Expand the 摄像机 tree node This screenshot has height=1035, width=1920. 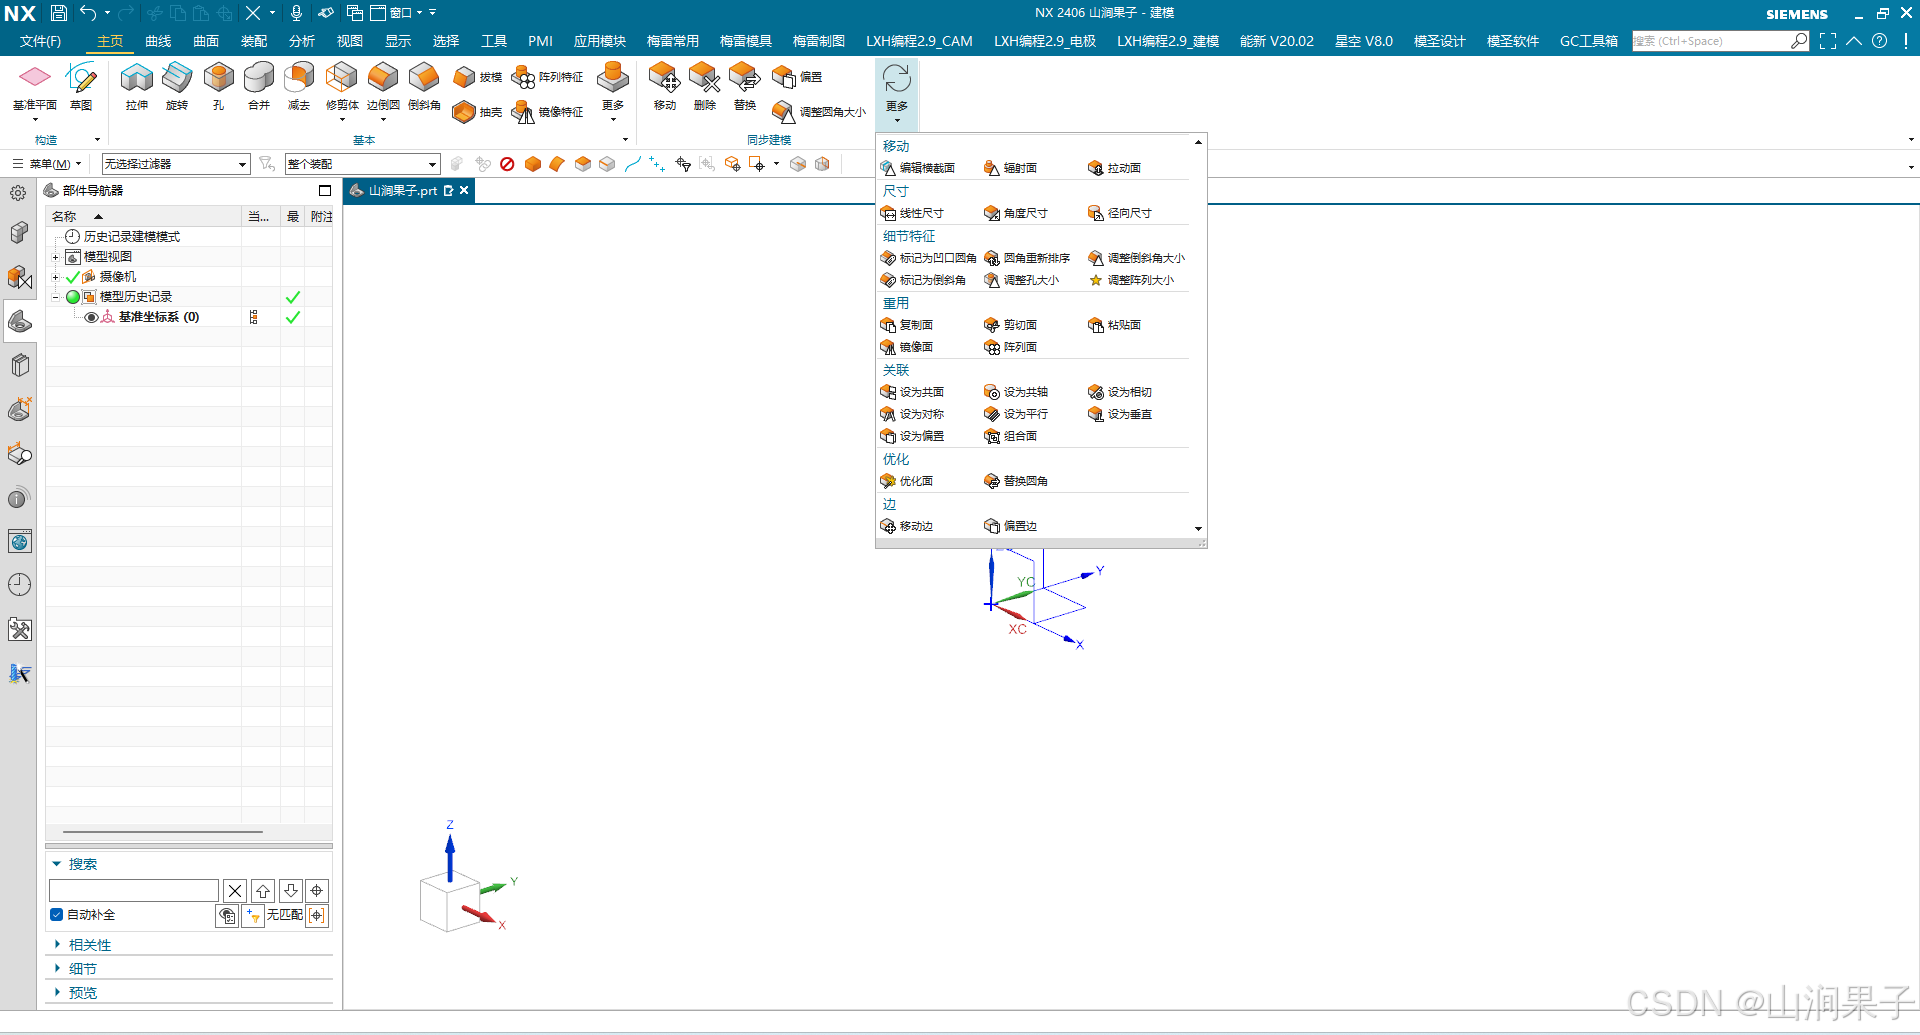pyautogui.click(x=56, y=277)
